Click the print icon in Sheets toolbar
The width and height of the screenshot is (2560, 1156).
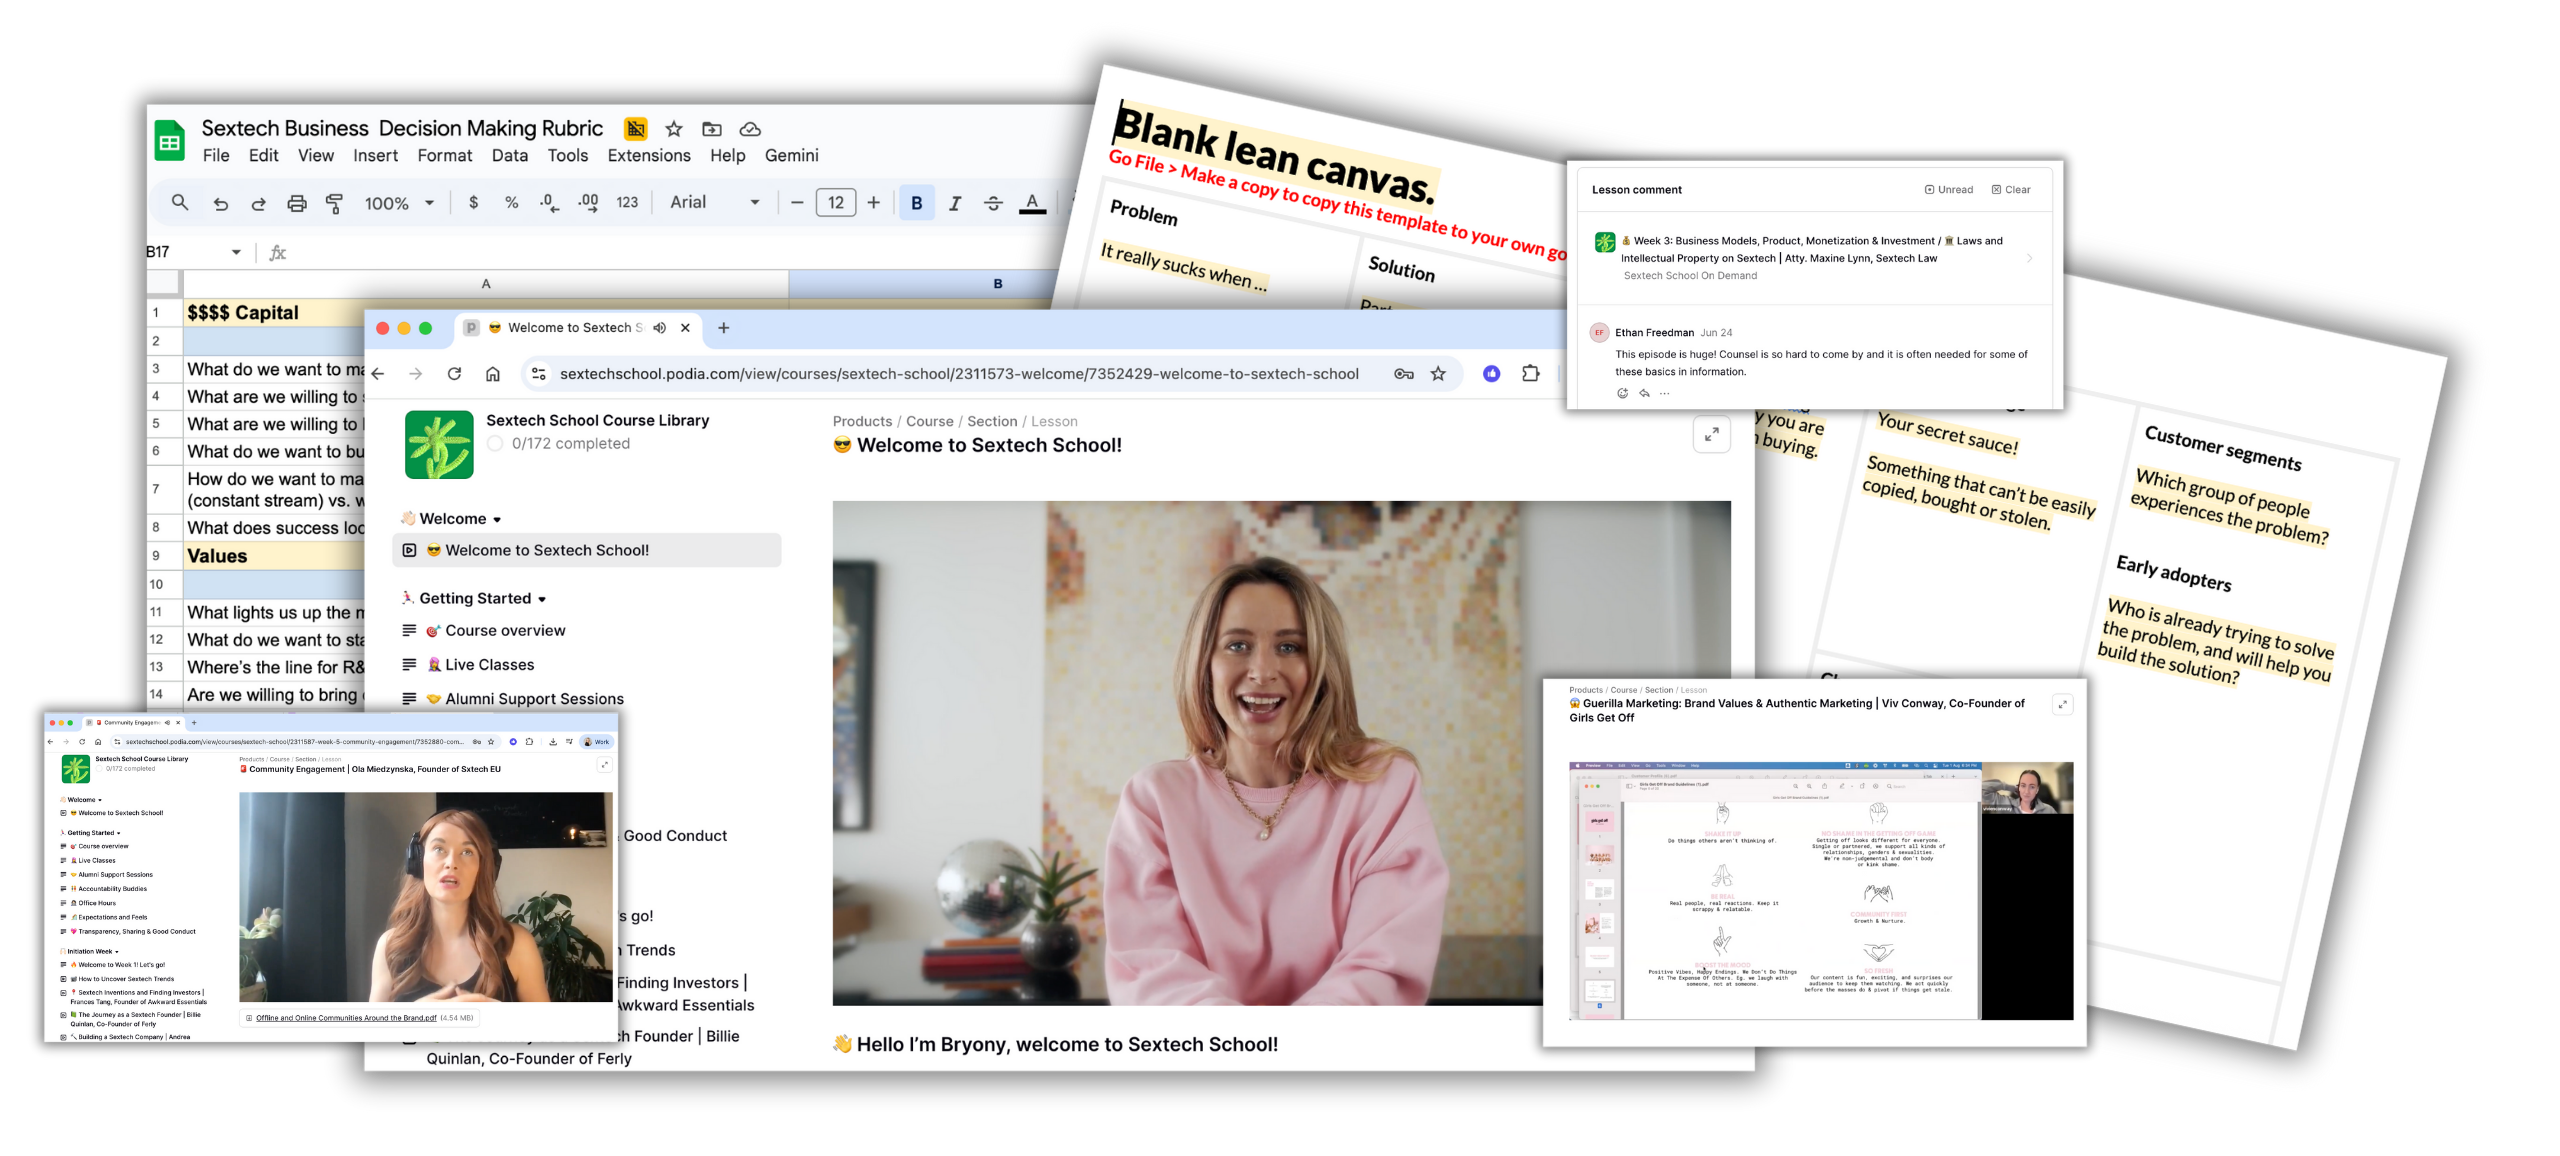(296, 203)
